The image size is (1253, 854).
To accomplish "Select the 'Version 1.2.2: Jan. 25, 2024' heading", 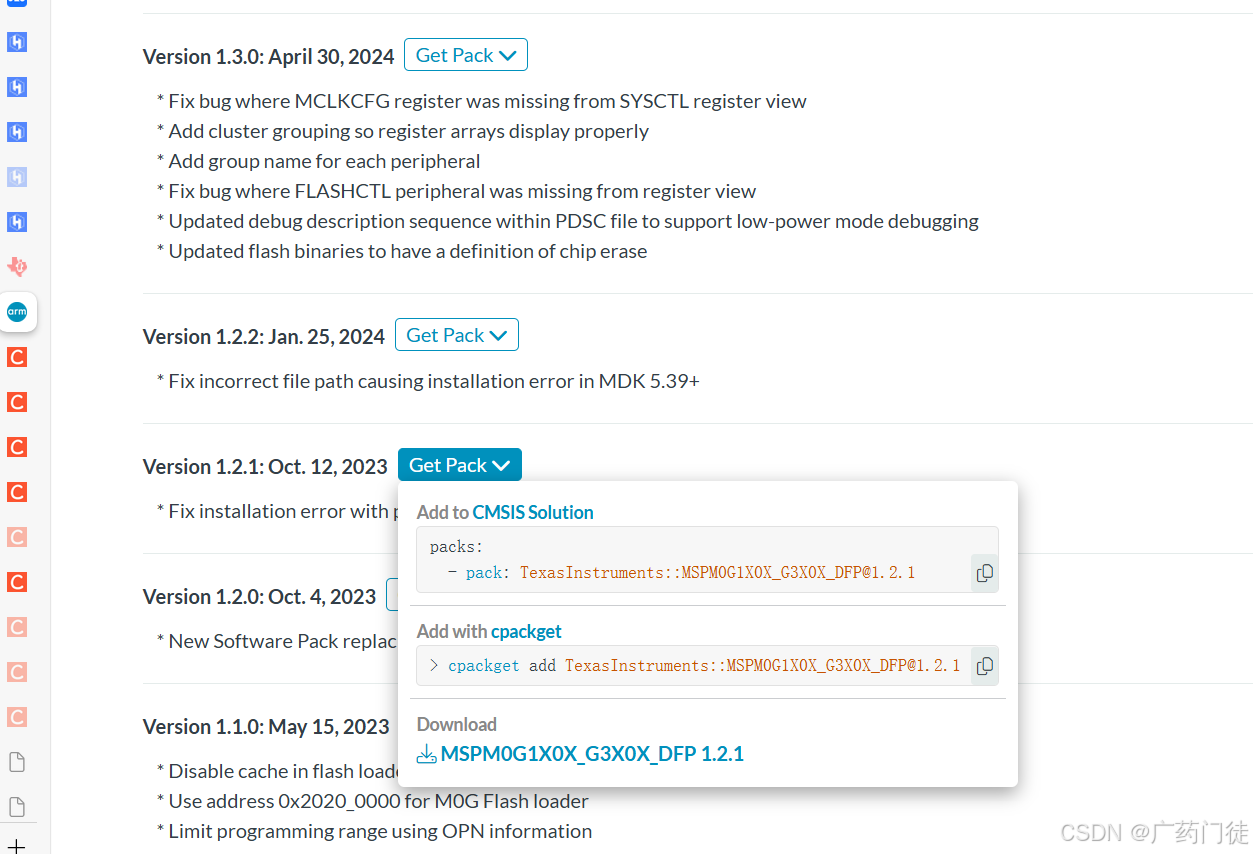I will click(264, 337).
